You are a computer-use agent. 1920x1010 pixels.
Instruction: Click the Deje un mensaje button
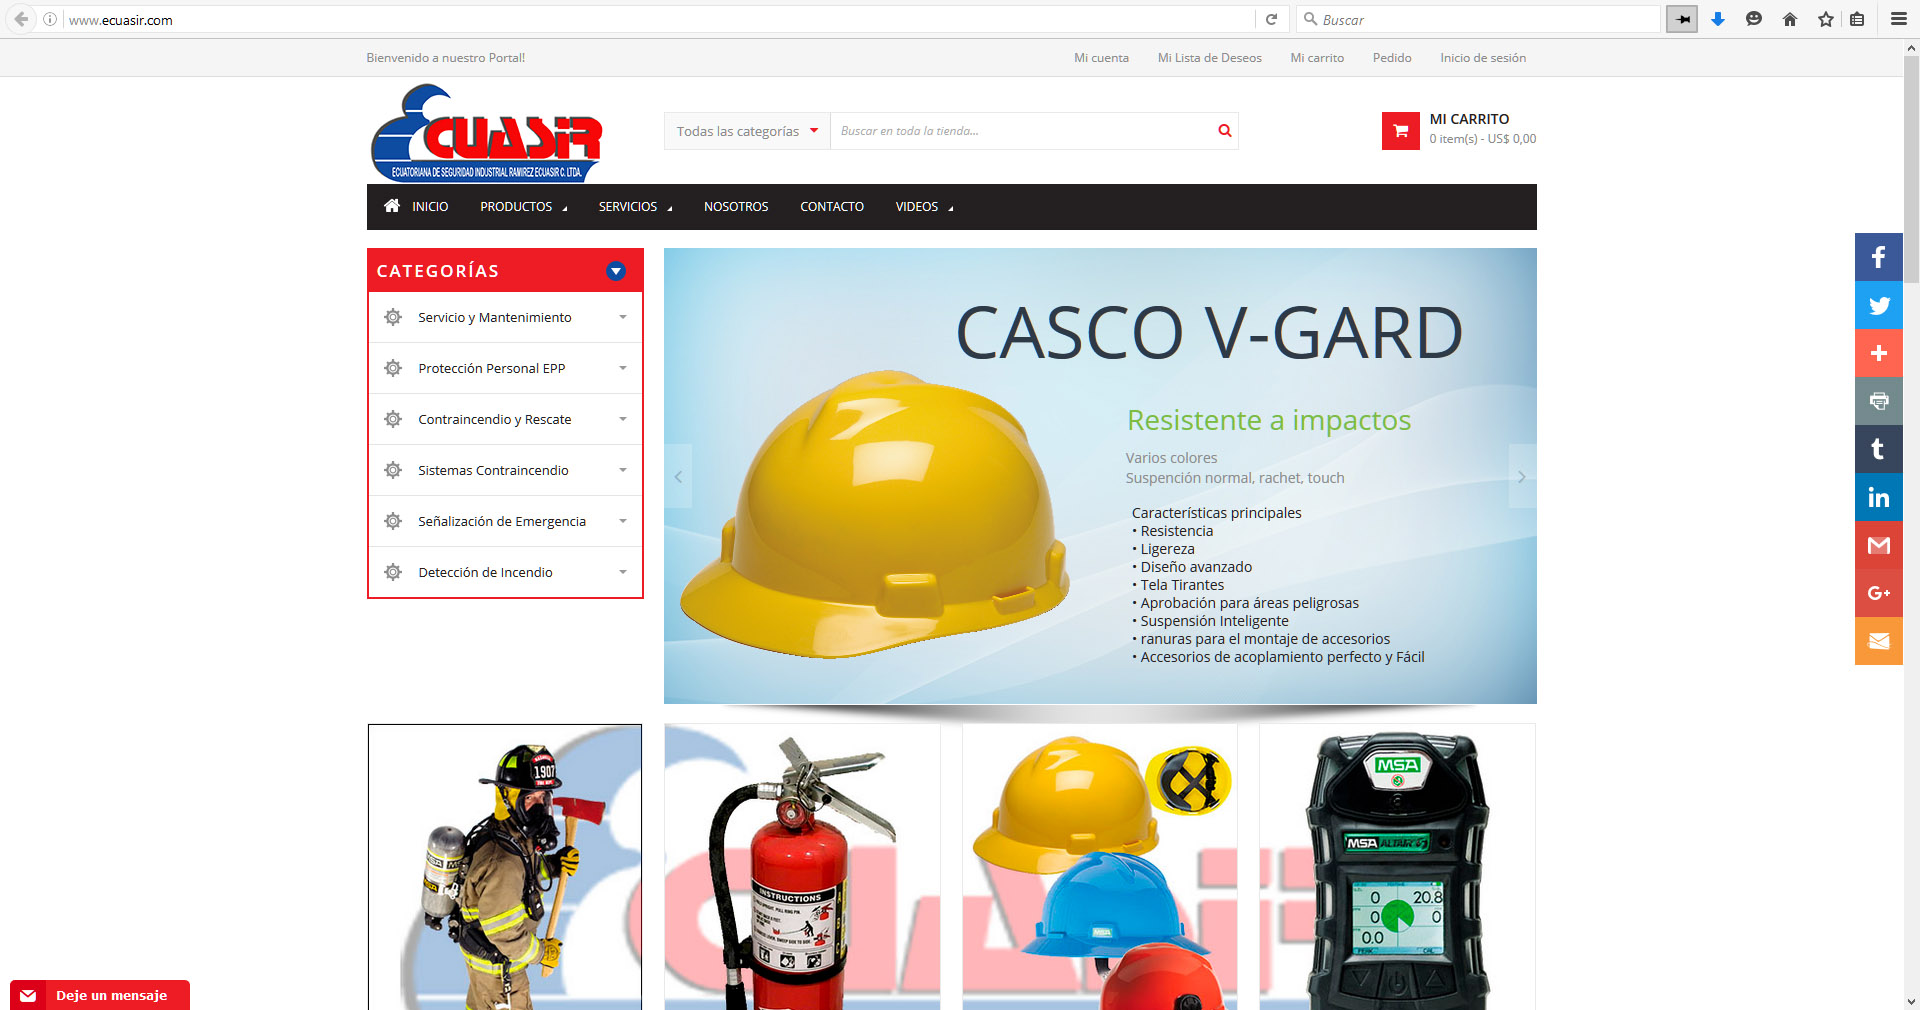point(100,995)
